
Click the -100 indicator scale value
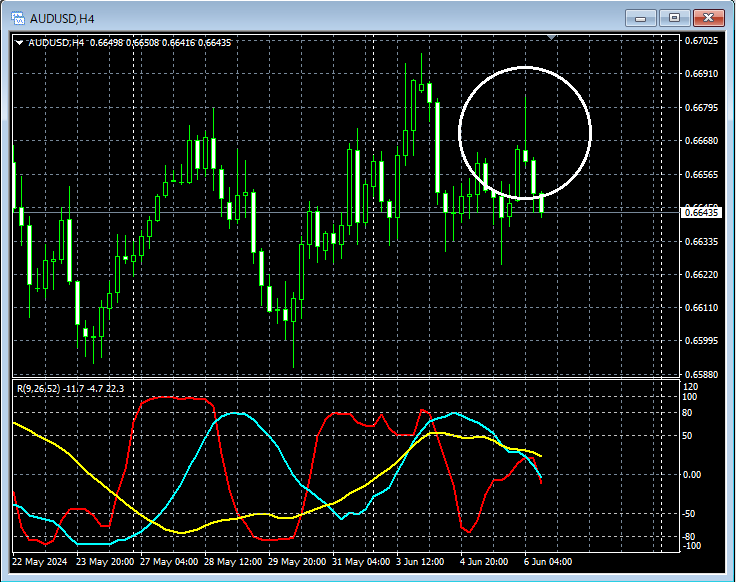click(690, 546)
